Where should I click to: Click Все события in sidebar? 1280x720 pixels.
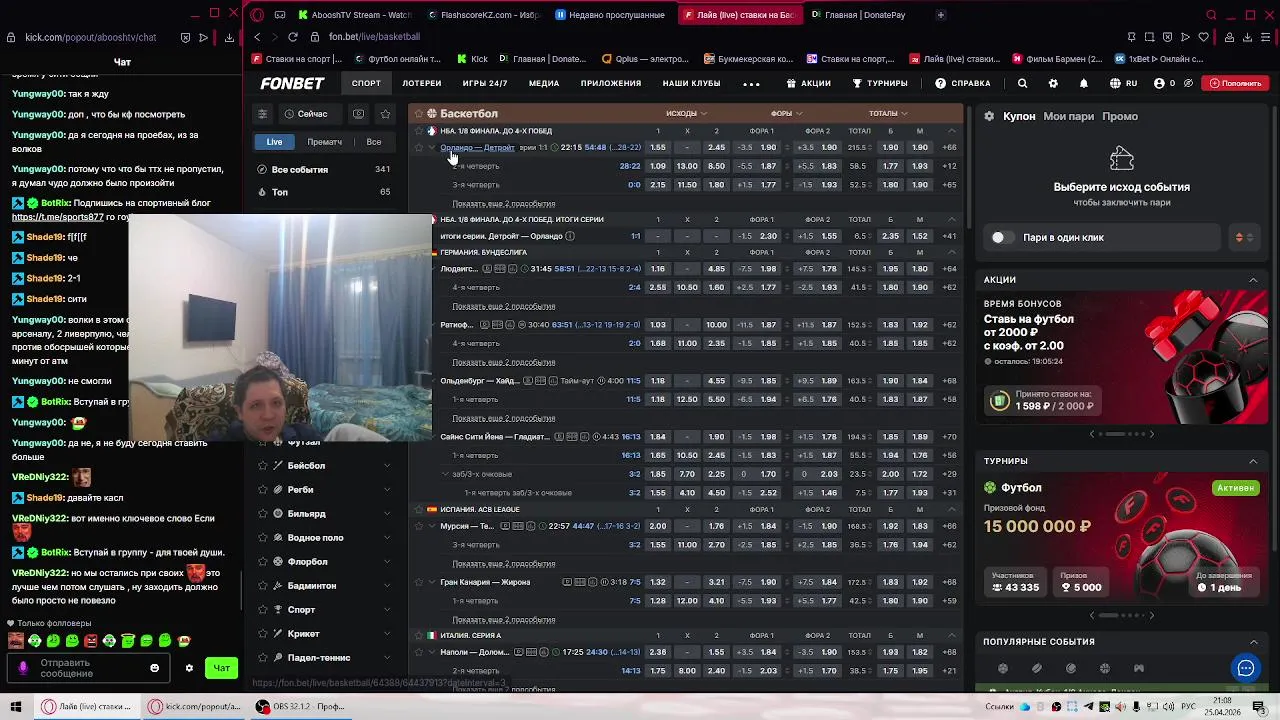point(324,170)
